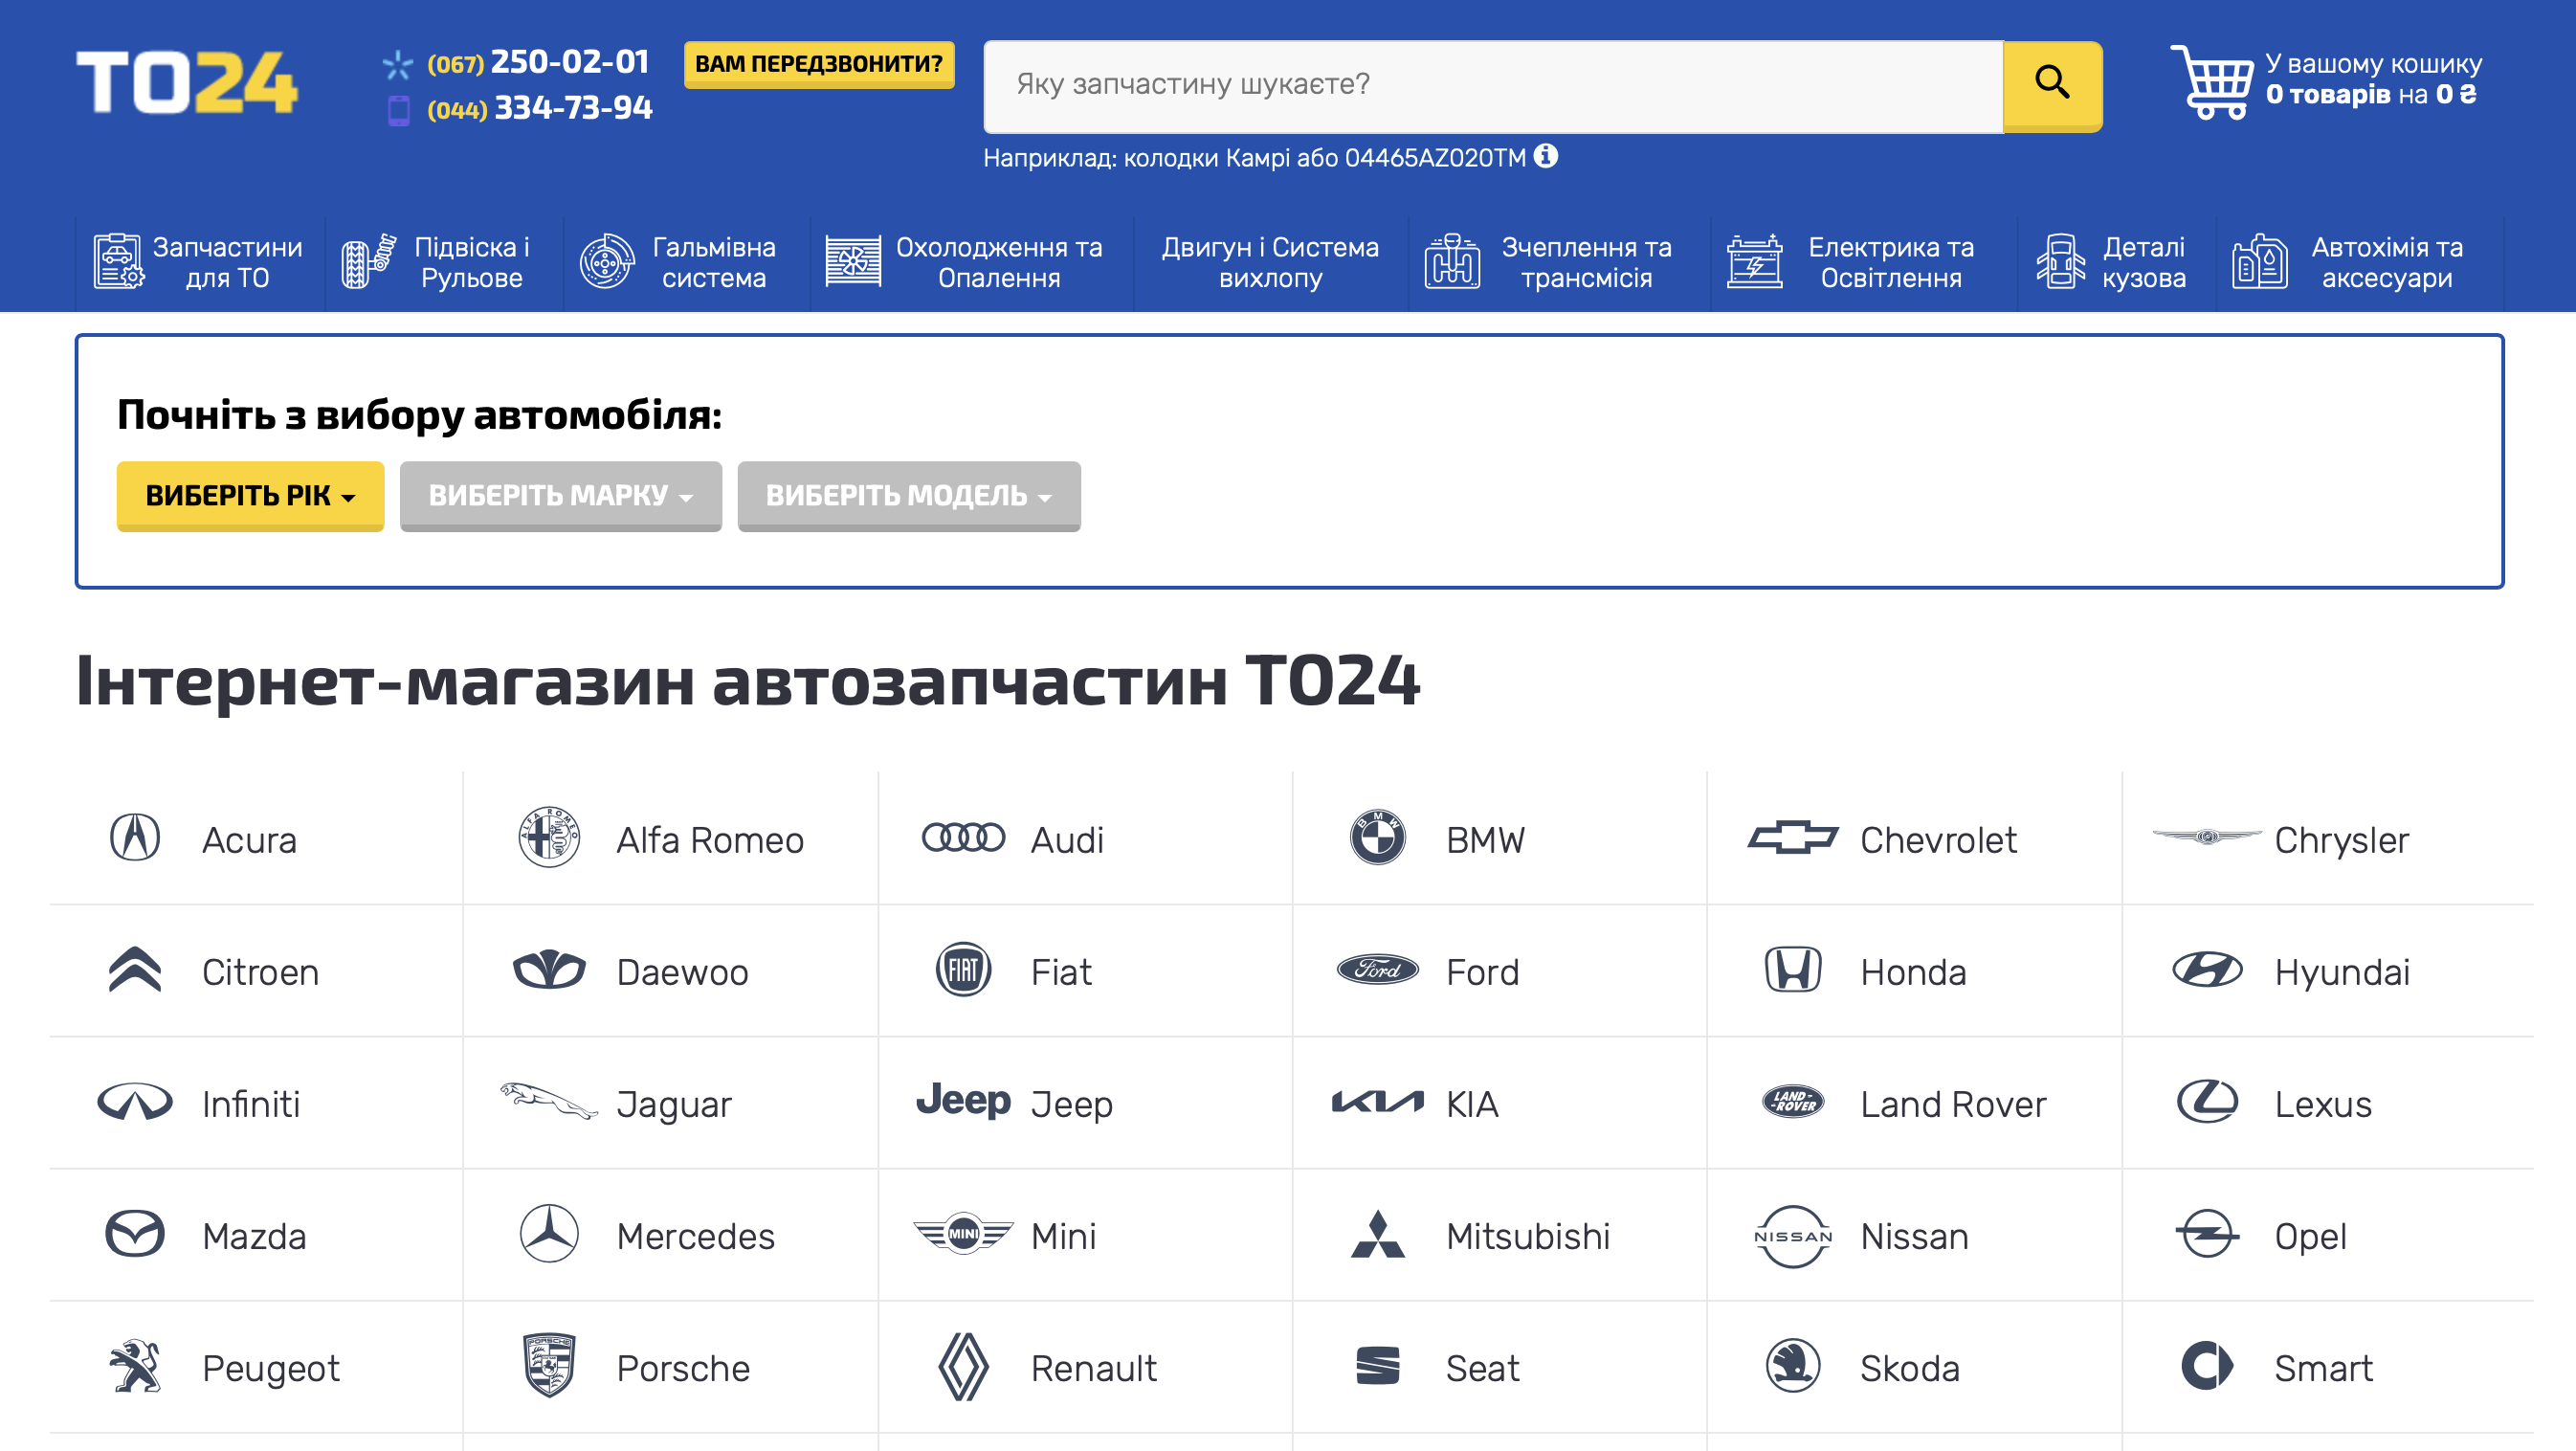2576x1451 pixels.
Task: Click the KIA wordmark logo
Action: [1377, 1102]
